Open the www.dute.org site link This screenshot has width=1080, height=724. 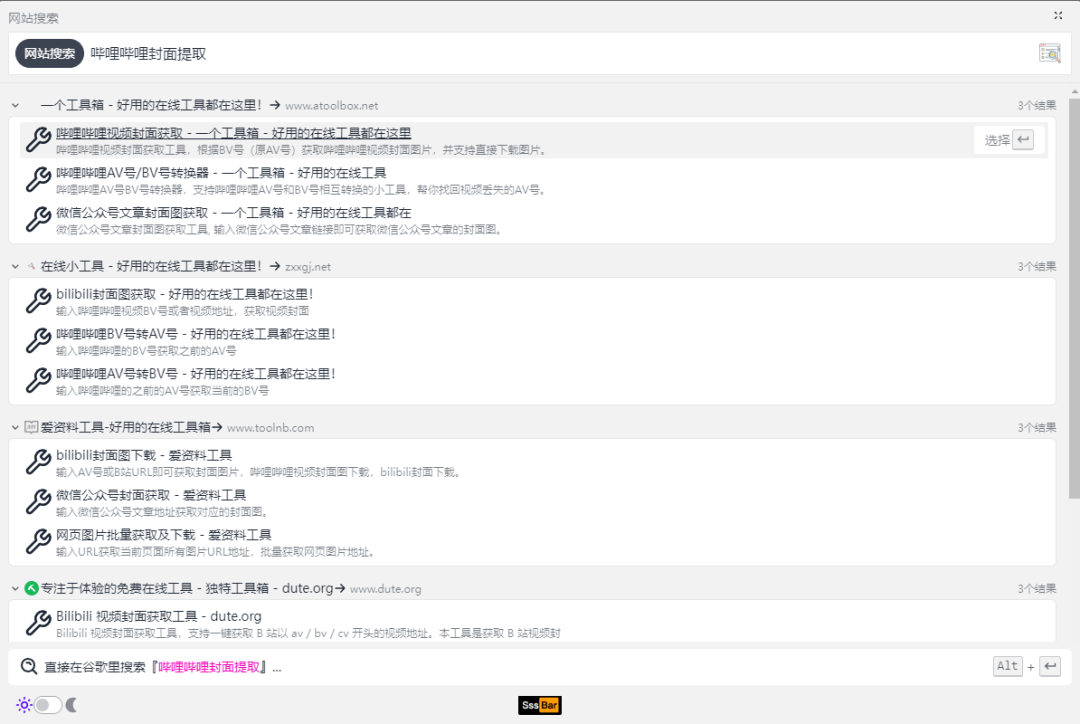pos(385,589)
